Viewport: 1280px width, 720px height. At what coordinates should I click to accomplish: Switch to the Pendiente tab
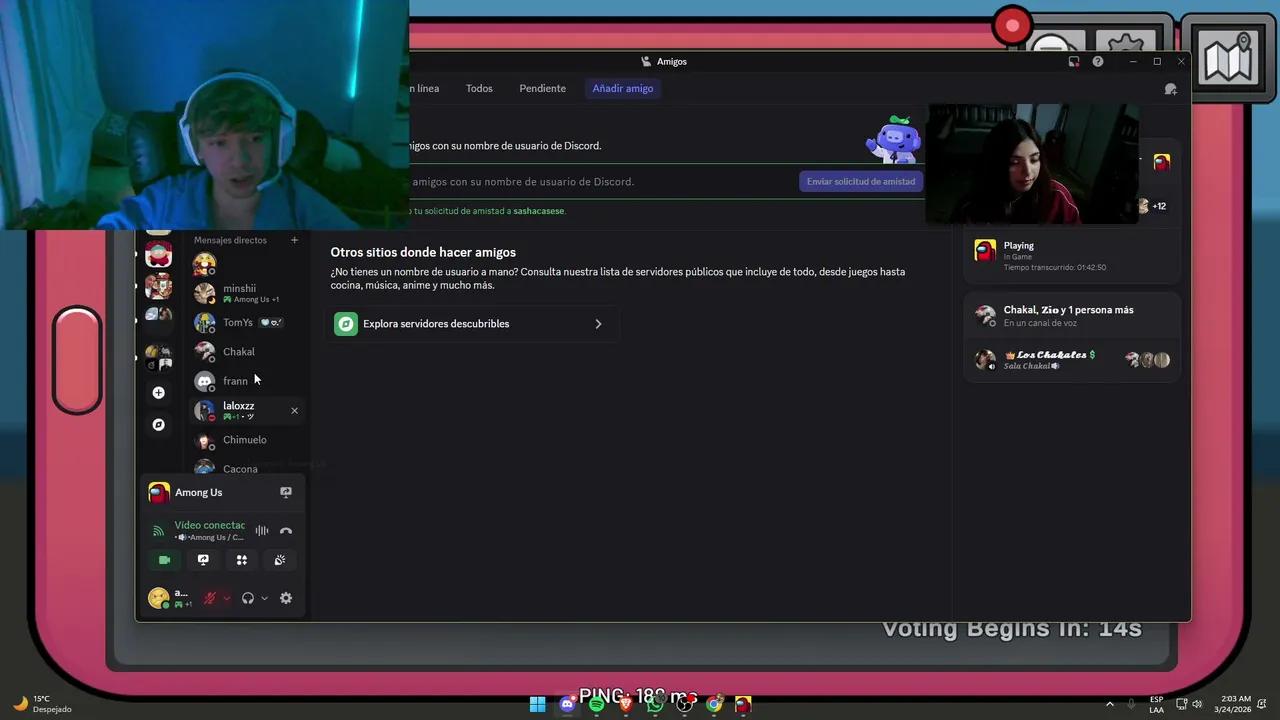pos(542,88)
